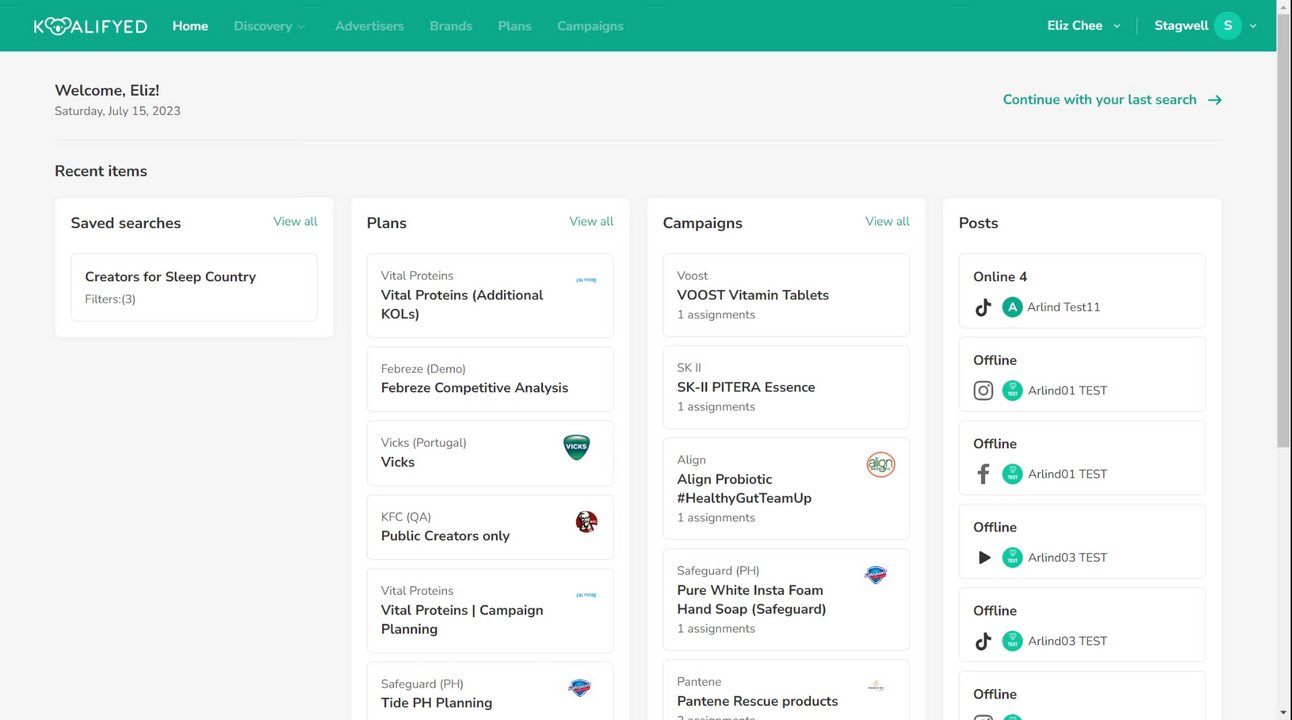Click the Safeguard logo in Pure White Insta Foam campaign
Image resolution: width=1292 pixels, height=720 pixels.
coord(876,574)
